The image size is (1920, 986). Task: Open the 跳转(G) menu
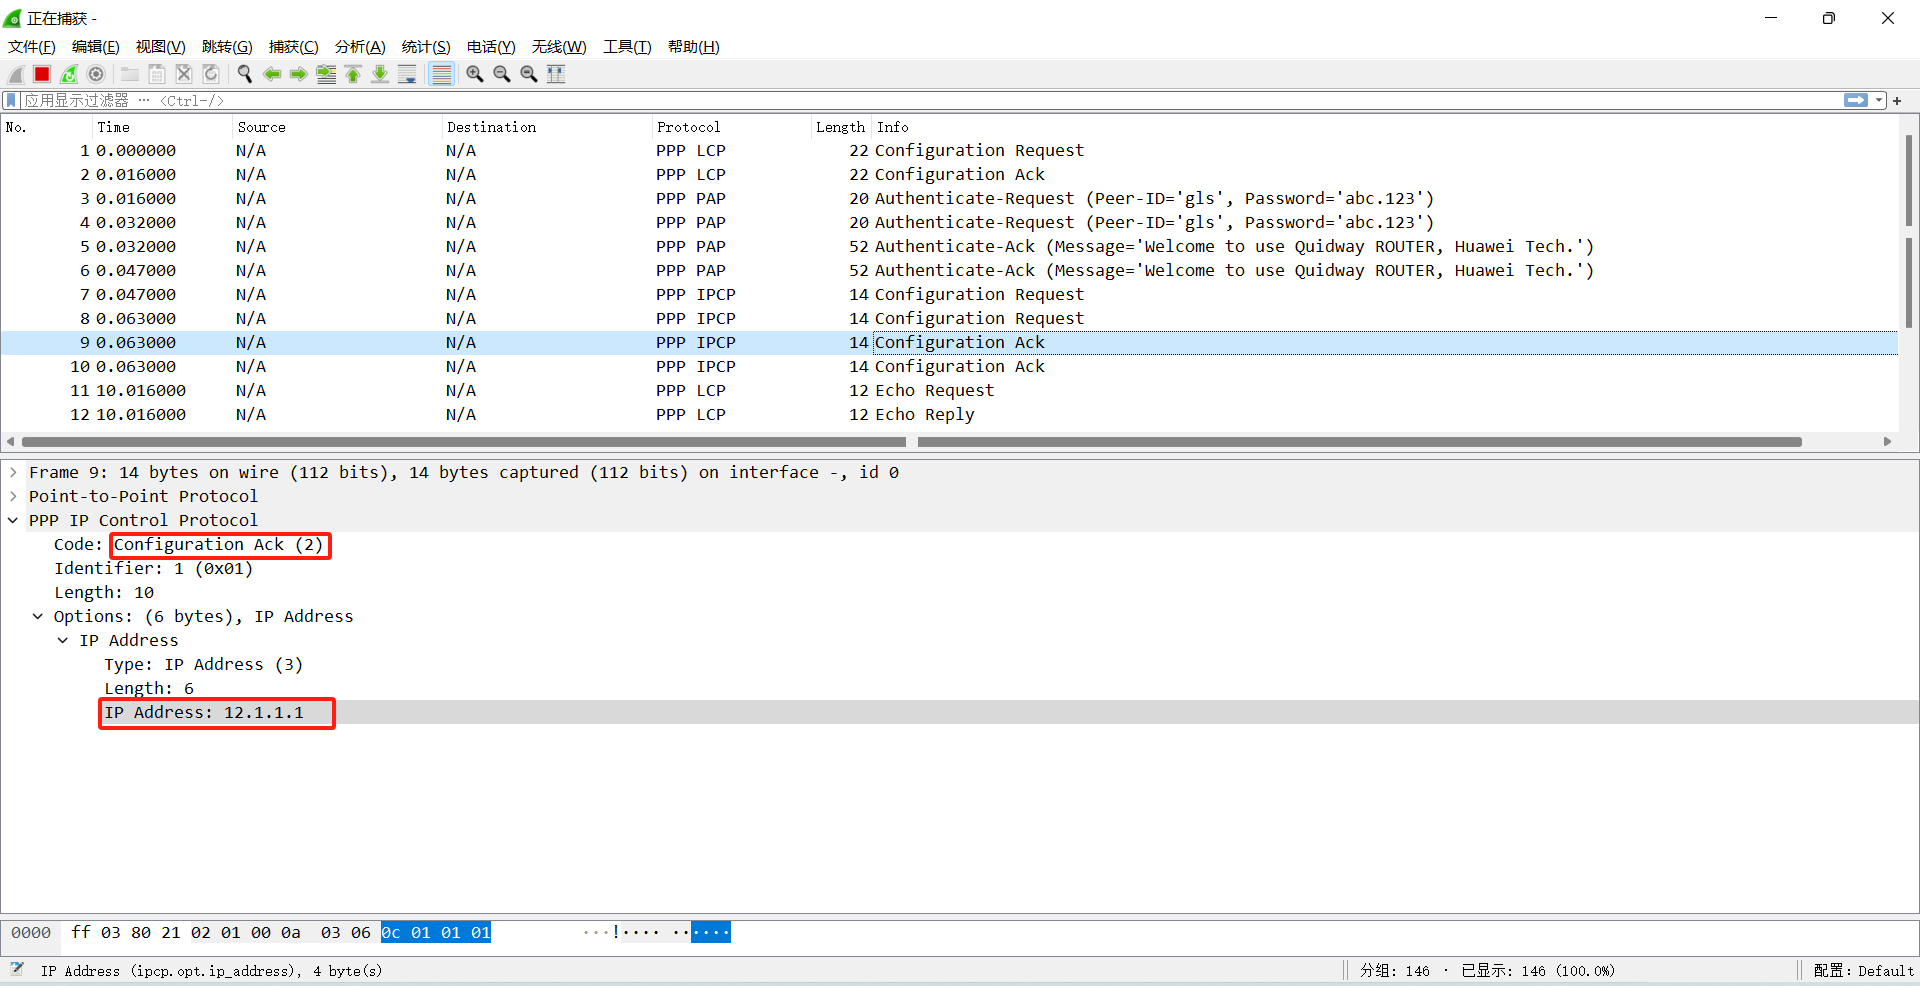click(x=227, y=47)
